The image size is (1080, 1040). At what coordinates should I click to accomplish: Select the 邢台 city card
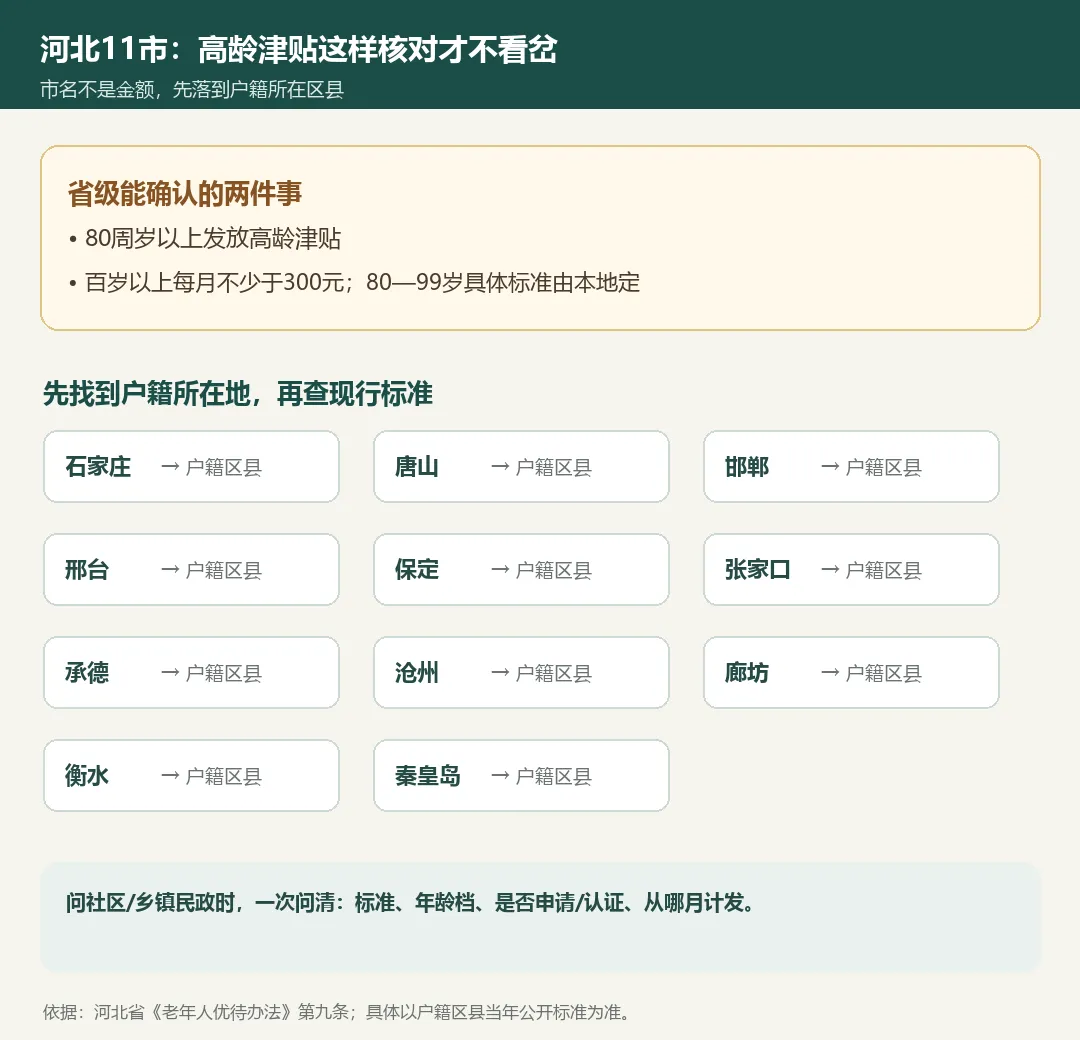click(191, 570)
